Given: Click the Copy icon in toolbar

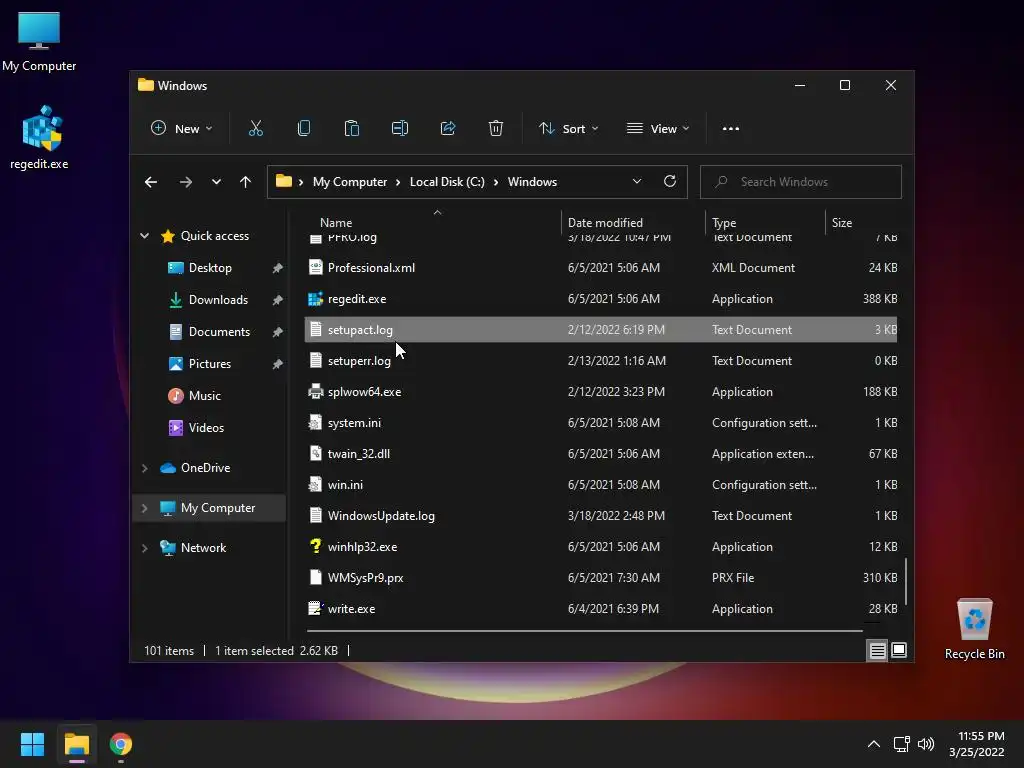Looking at the screenshot, I should click(304, 129).
